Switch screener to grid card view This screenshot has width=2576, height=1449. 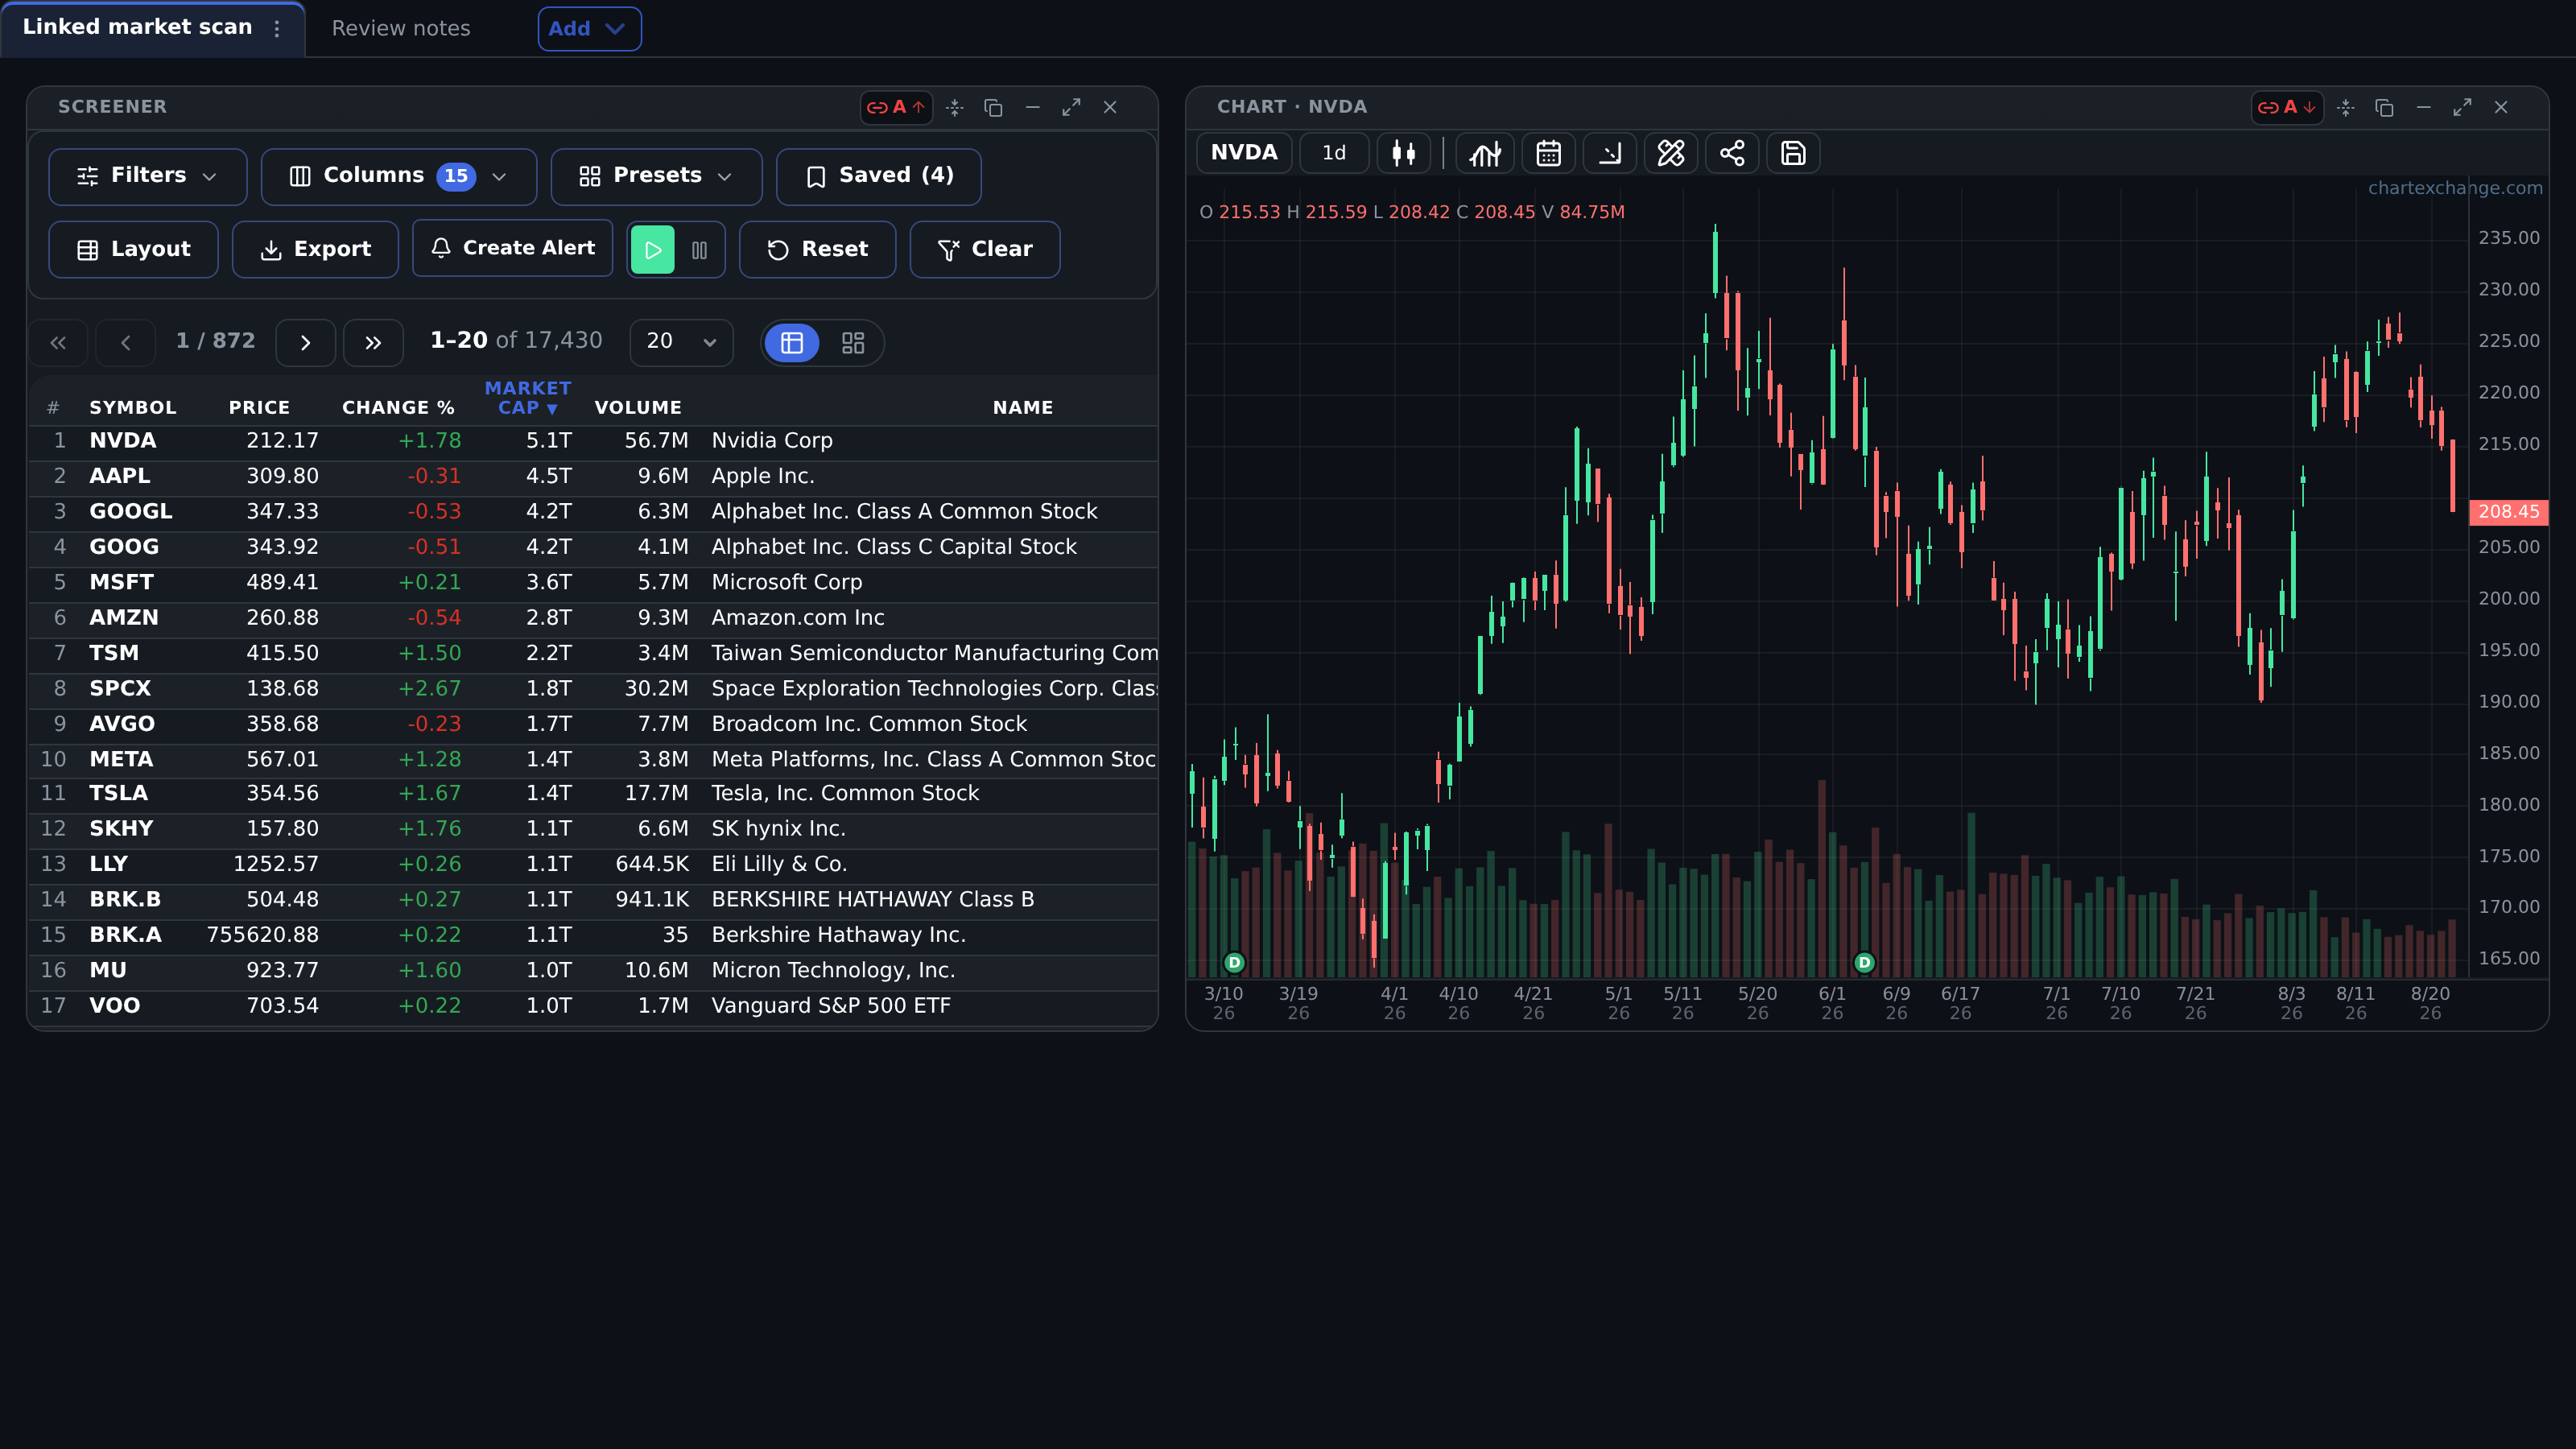[x=853, y=343]
